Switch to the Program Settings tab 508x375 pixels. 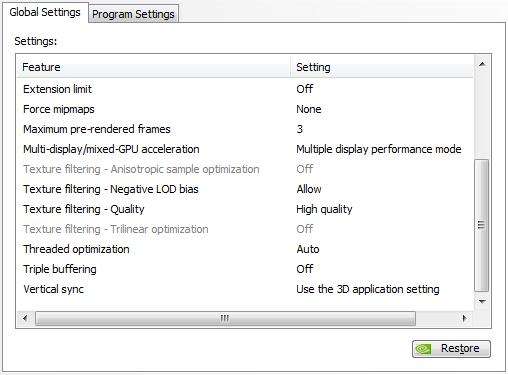pyautogui.click(x=133, y=14)
